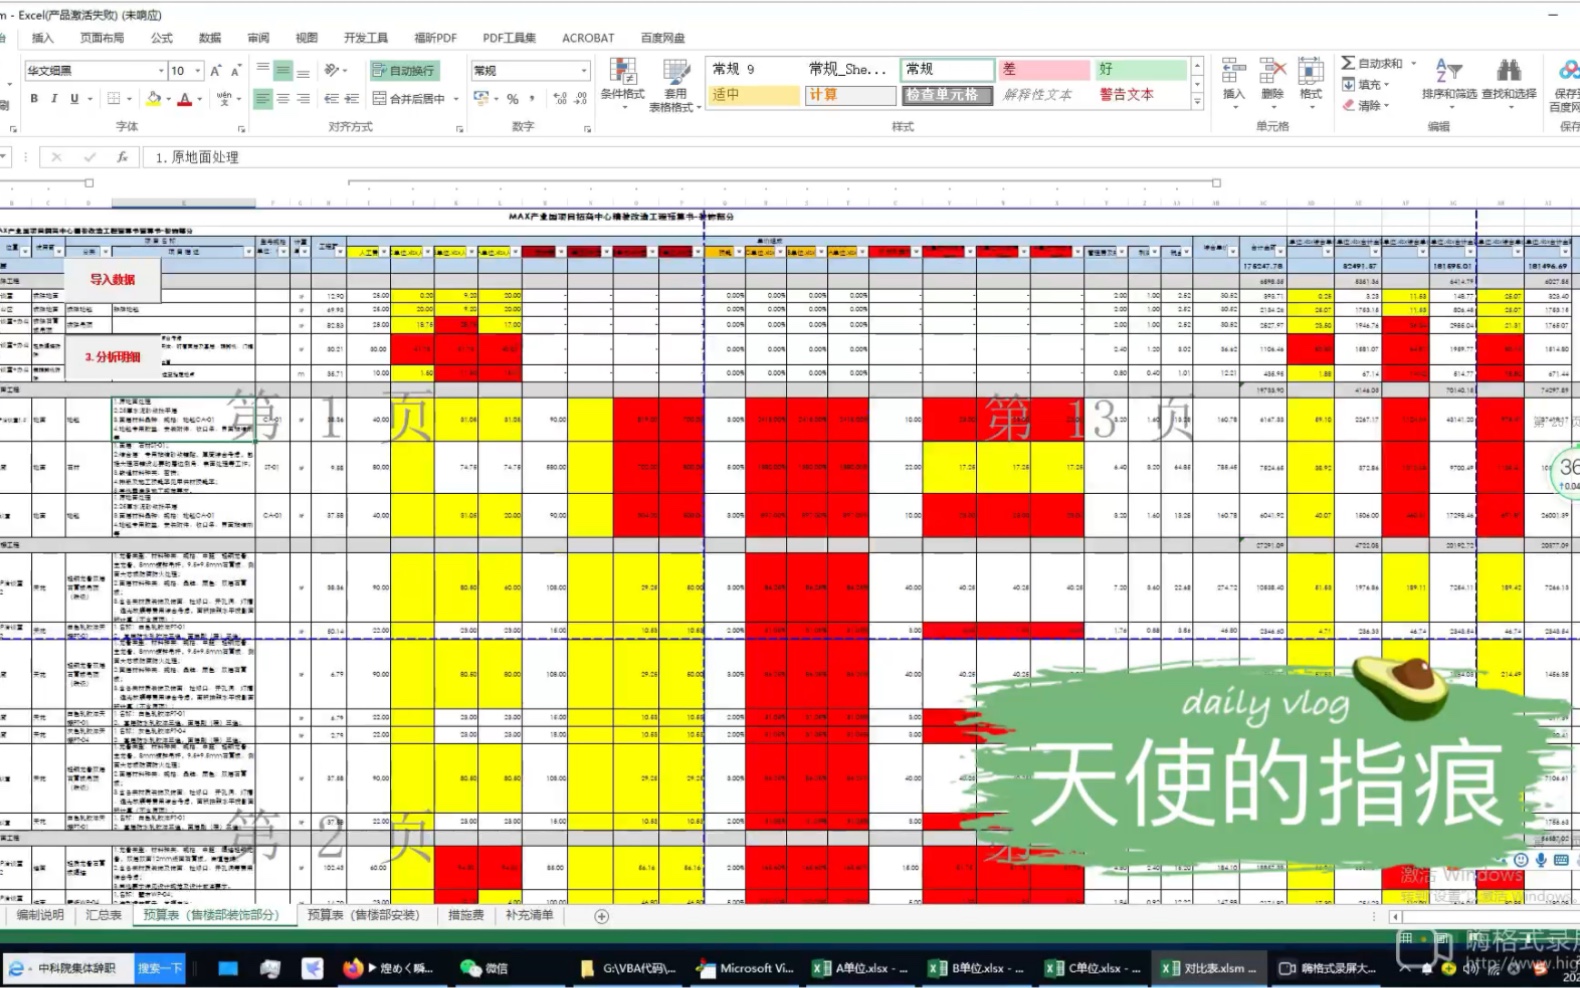The width and height of the screenshot is (1580, 988).
Task: Decrease font size with the smaller A icon
Action: (236, 70)
